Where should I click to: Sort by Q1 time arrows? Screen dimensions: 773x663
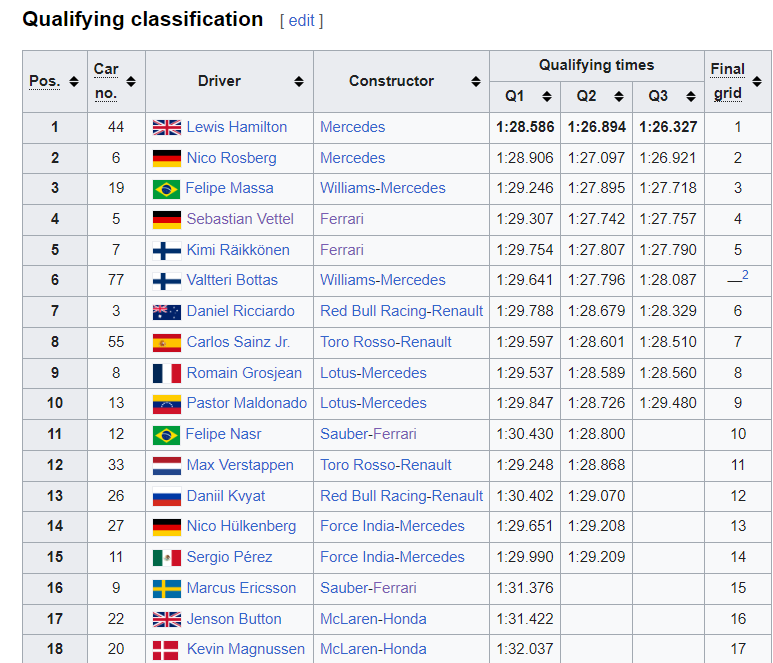click(547, 97)
